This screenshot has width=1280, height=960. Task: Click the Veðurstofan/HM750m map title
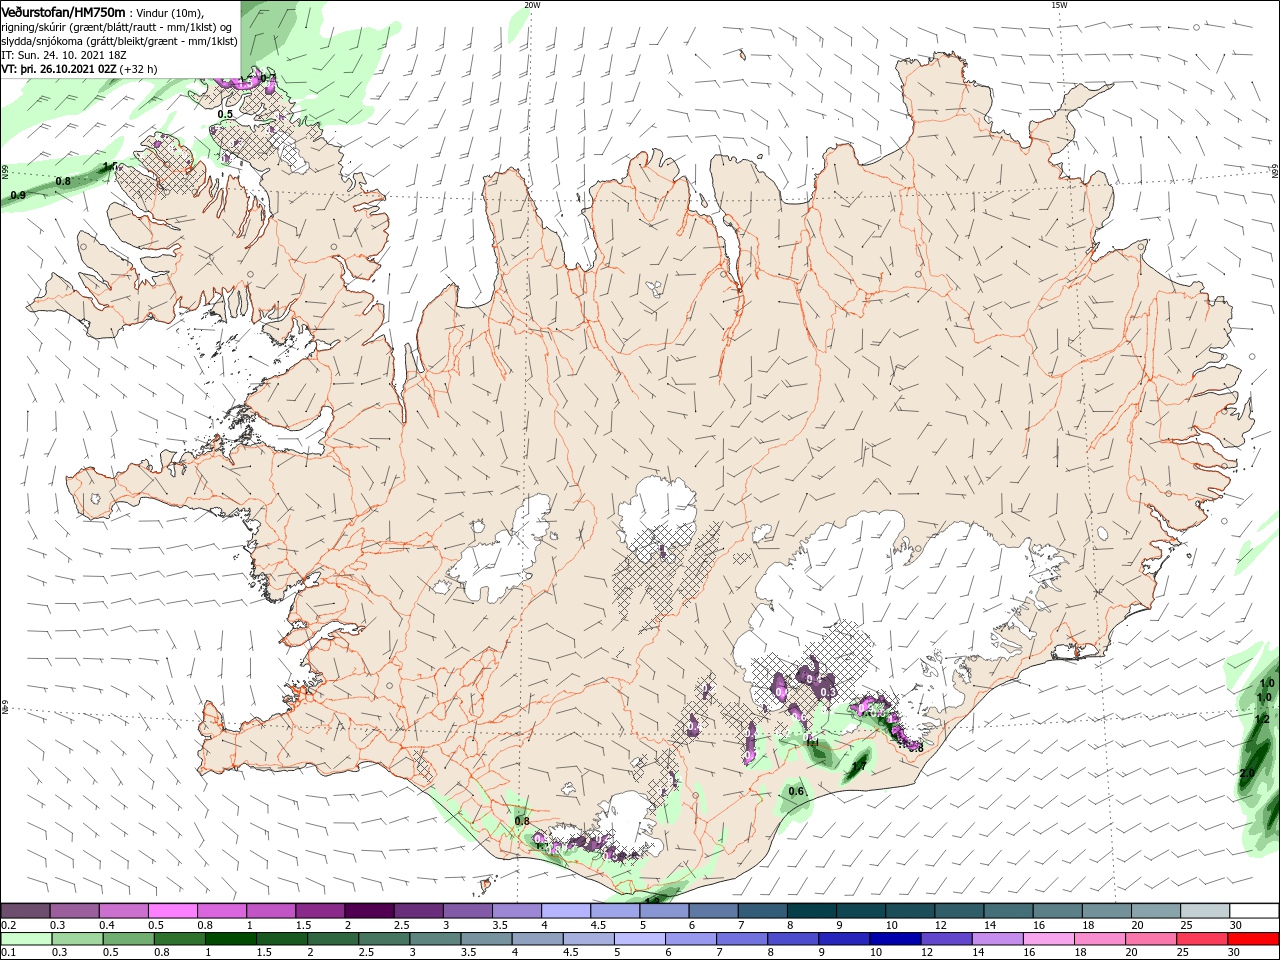[64, 11]
